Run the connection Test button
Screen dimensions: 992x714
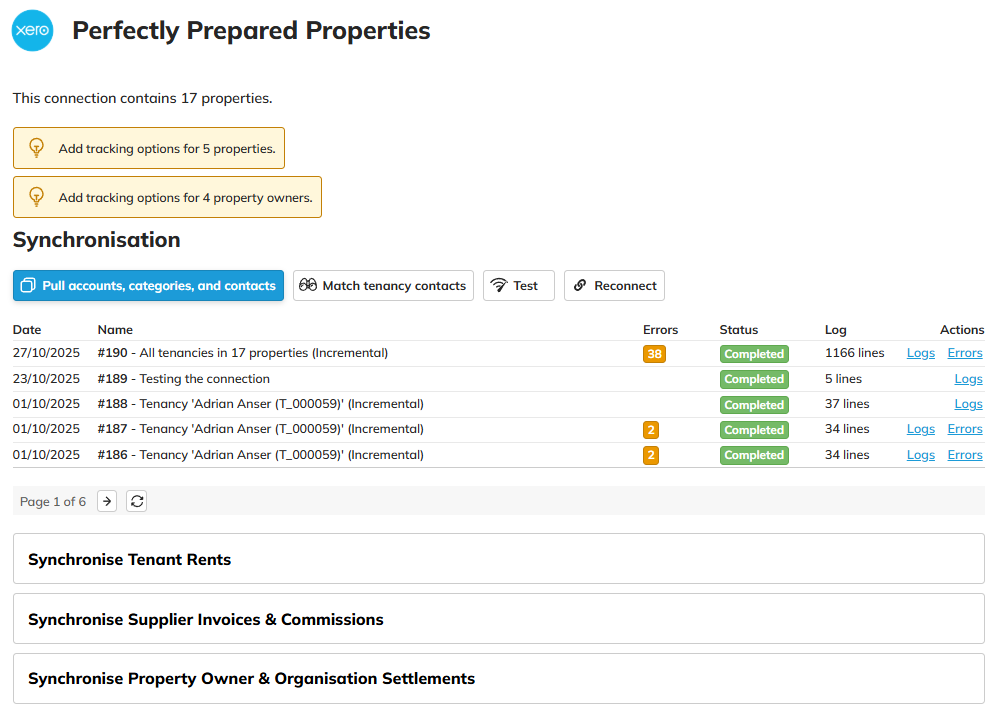[x=518, y=286]
